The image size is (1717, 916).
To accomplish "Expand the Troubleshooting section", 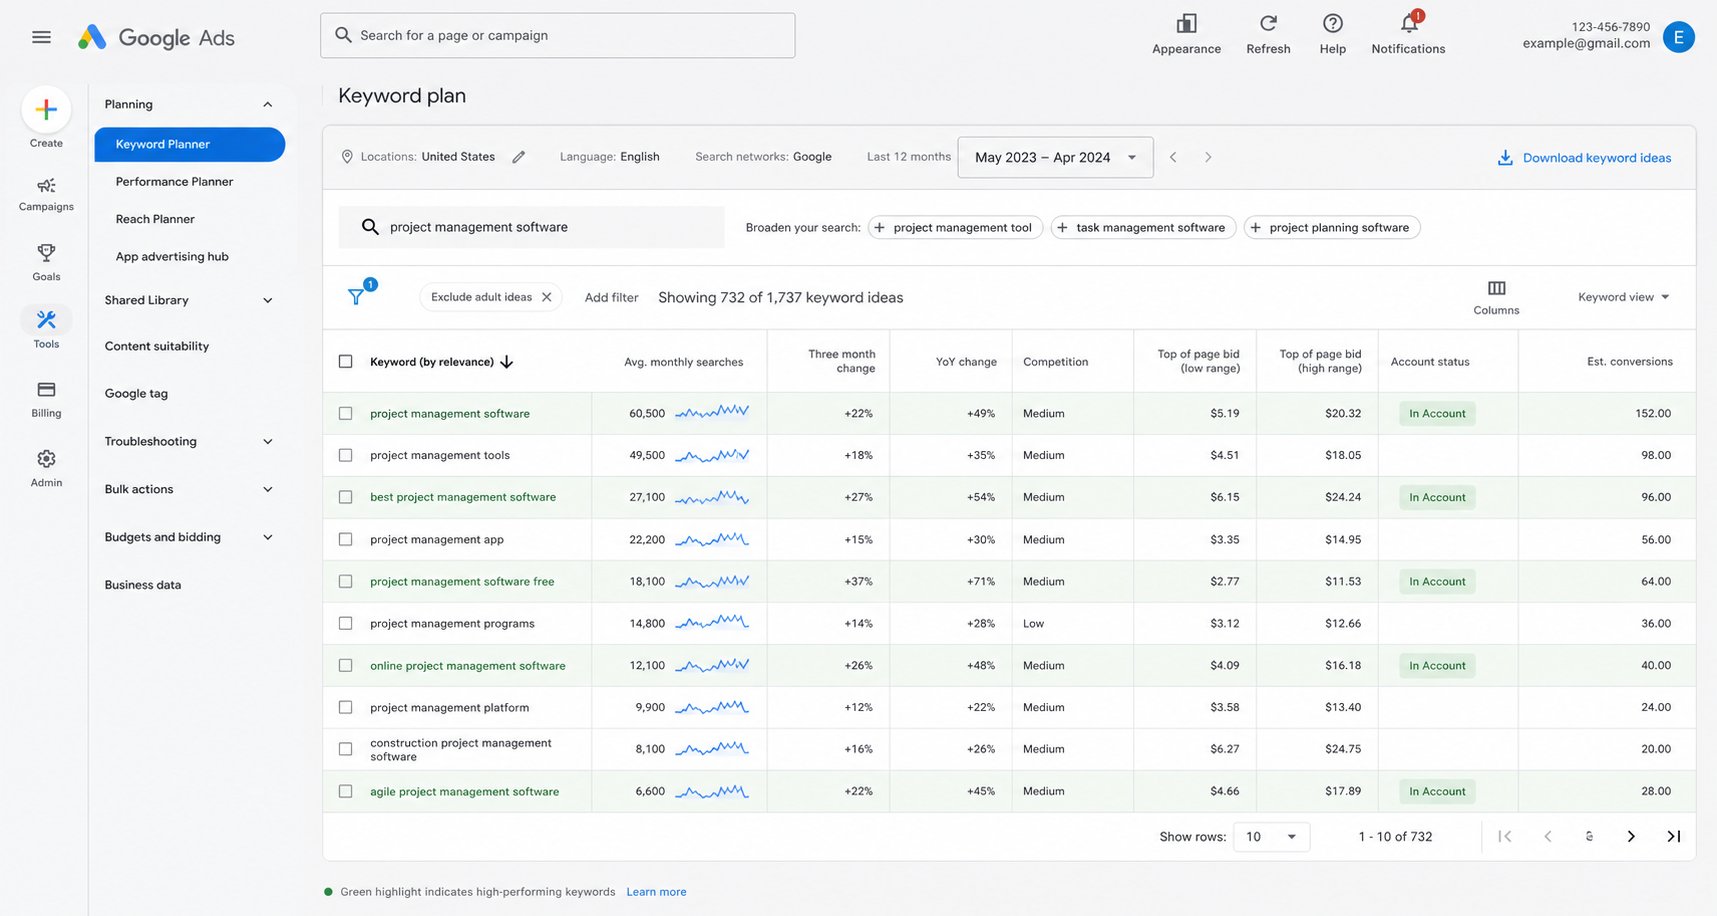I will coord(268,441).
